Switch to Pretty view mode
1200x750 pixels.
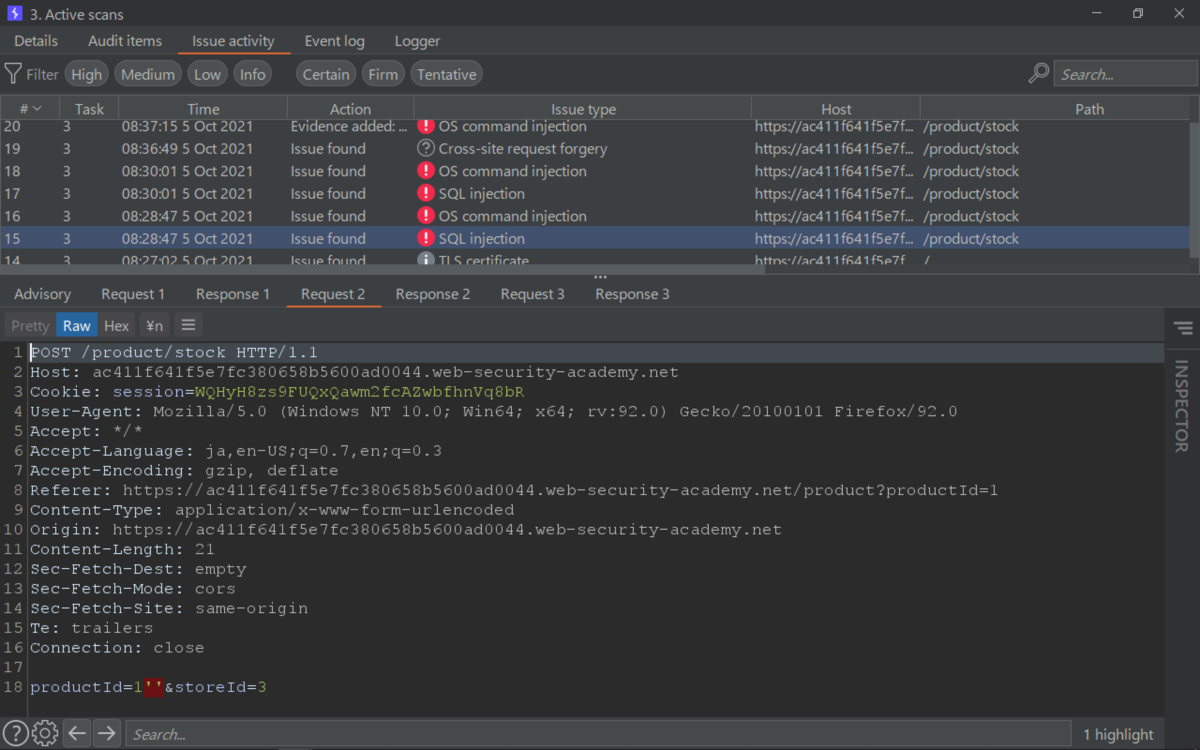30,325
